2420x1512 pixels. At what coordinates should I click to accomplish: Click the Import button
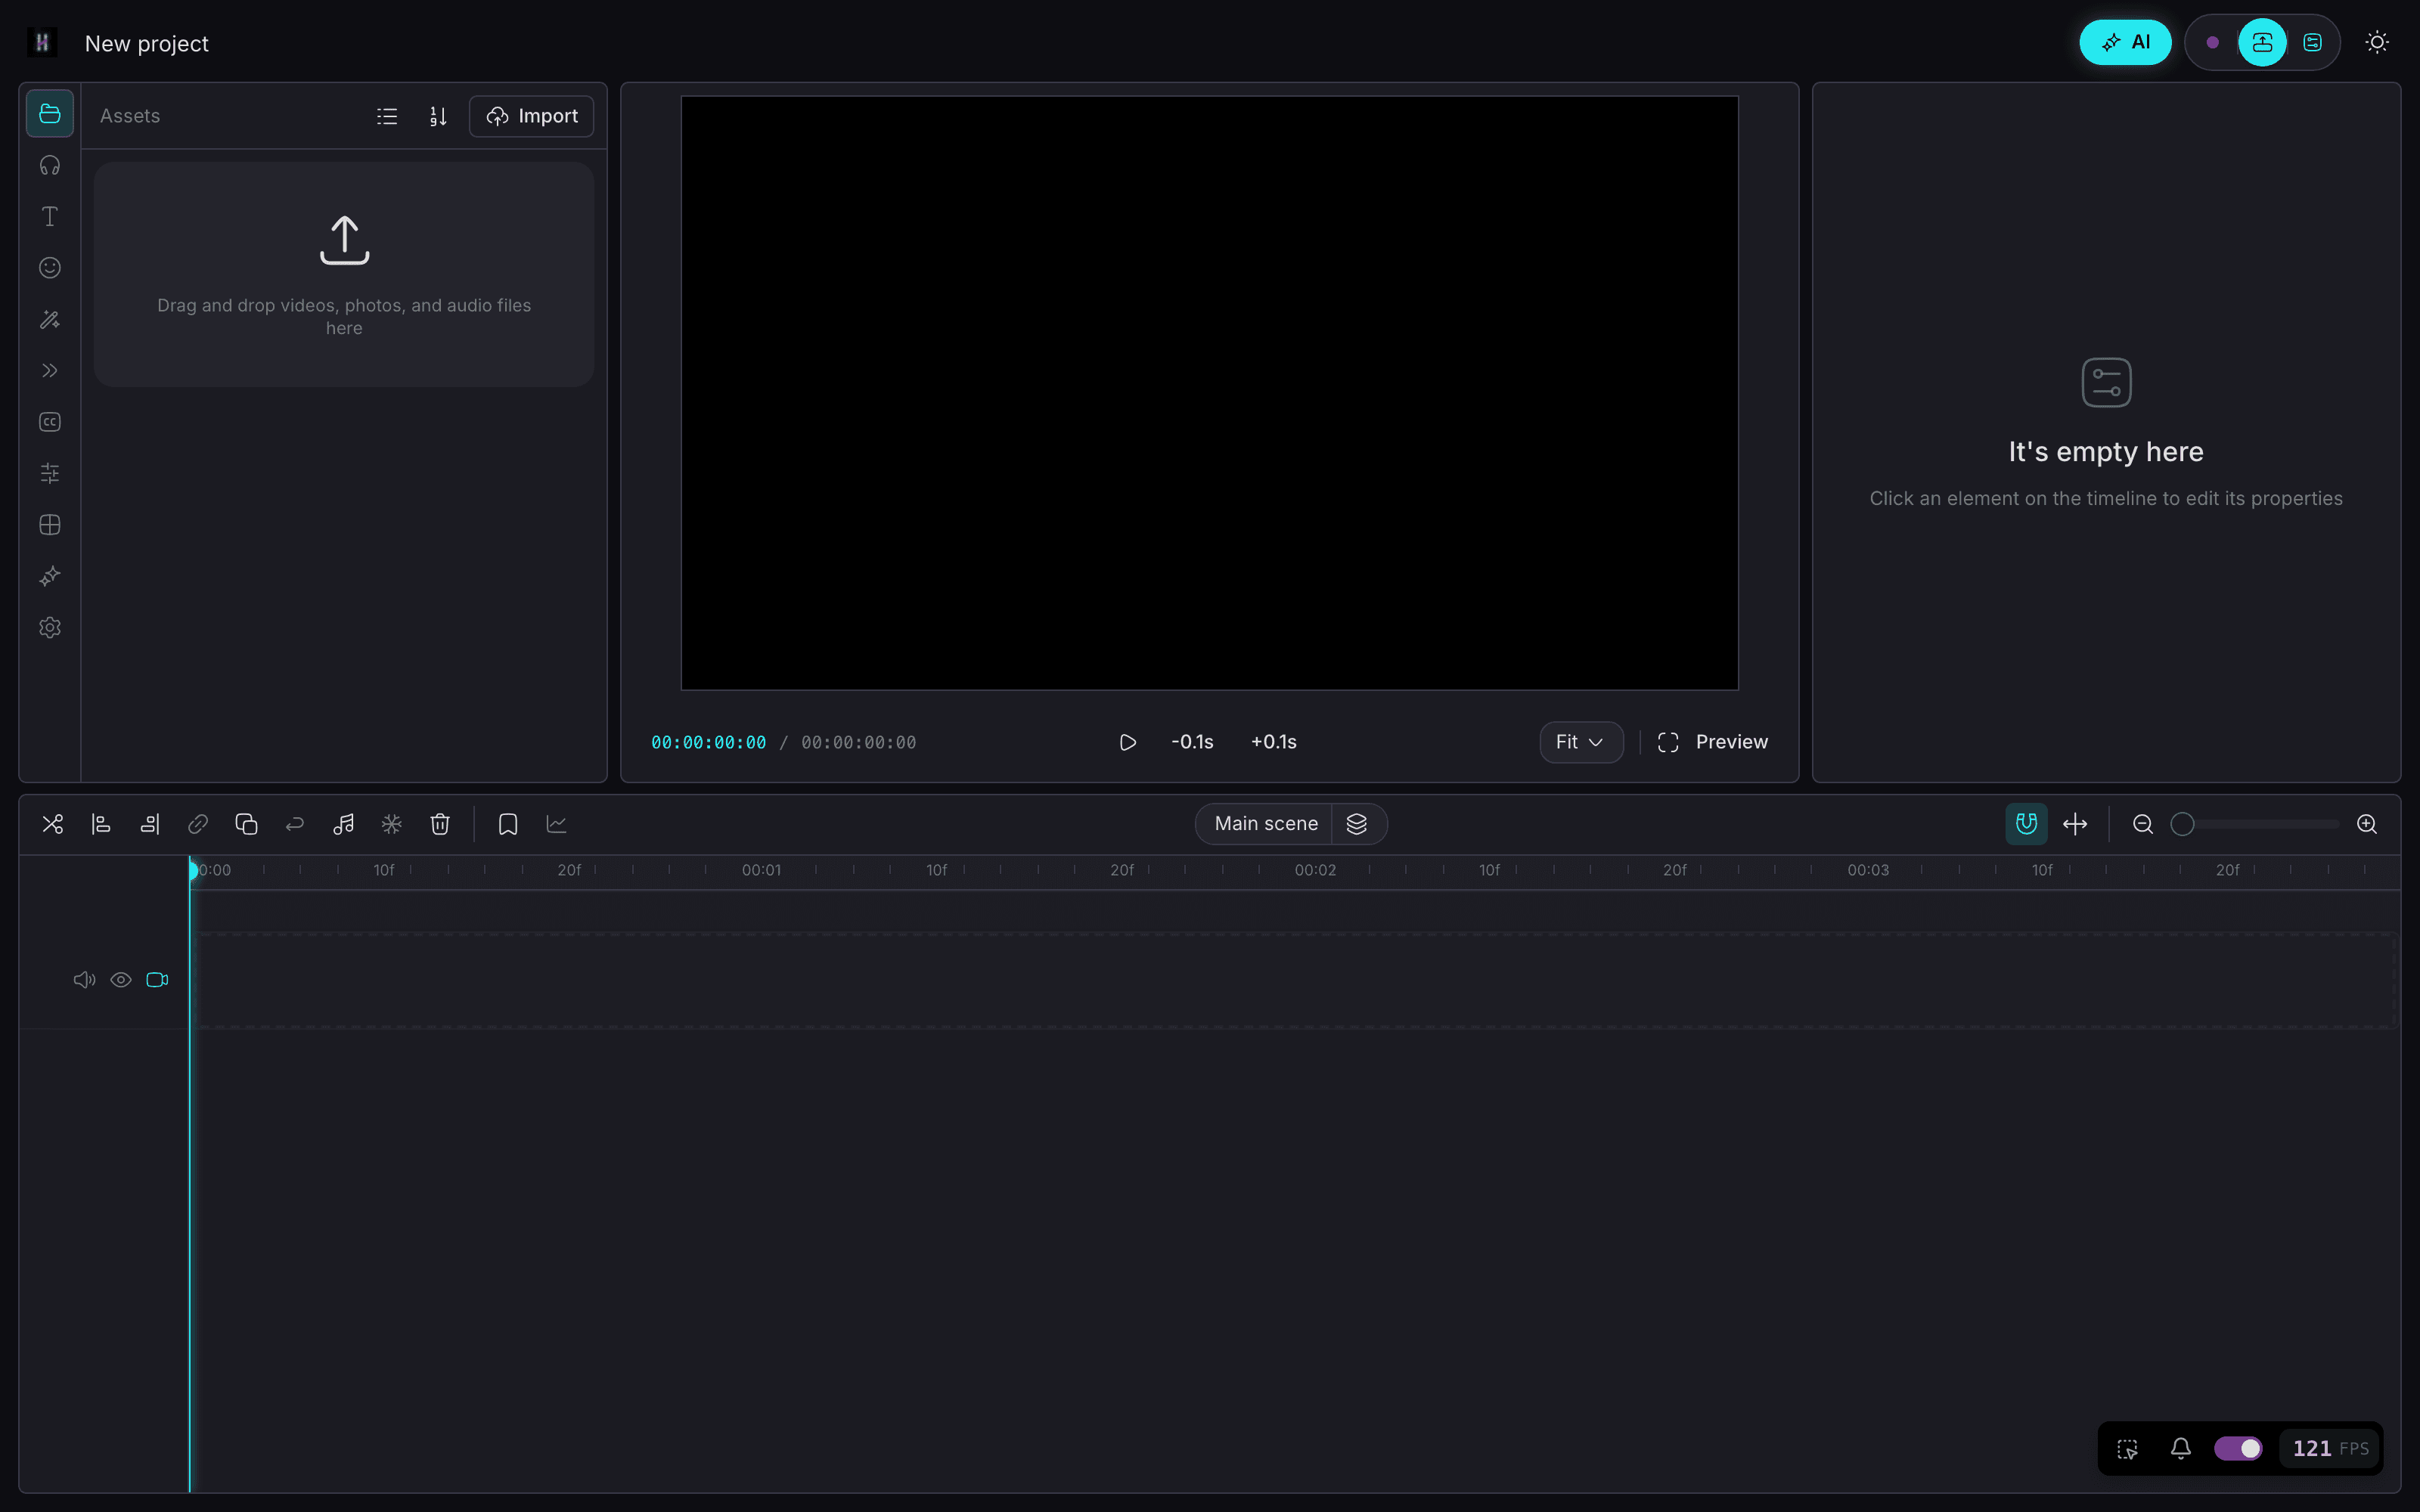coord(531,116)
